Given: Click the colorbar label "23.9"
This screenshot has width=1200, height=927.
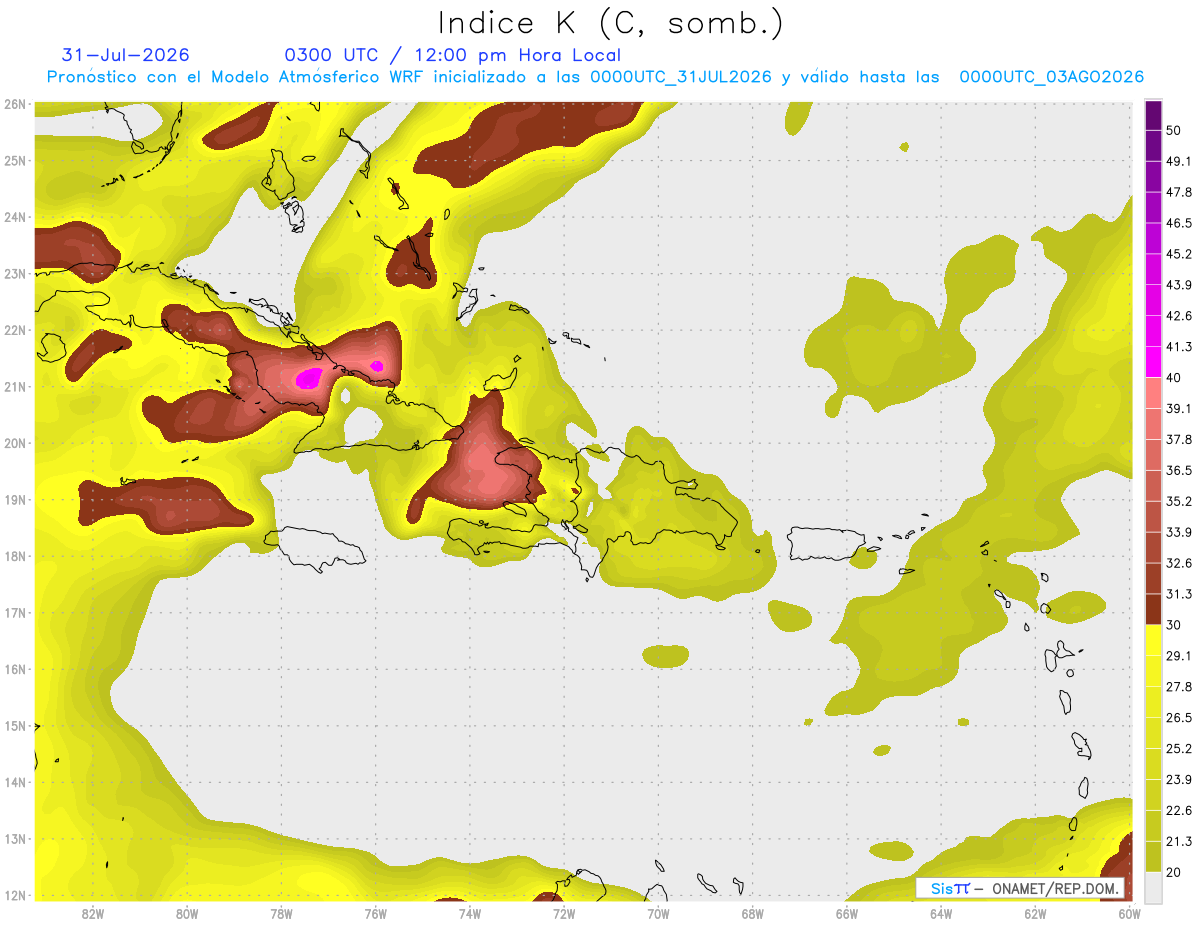Looking at the screenshot, I should (x=1178, y=779).
